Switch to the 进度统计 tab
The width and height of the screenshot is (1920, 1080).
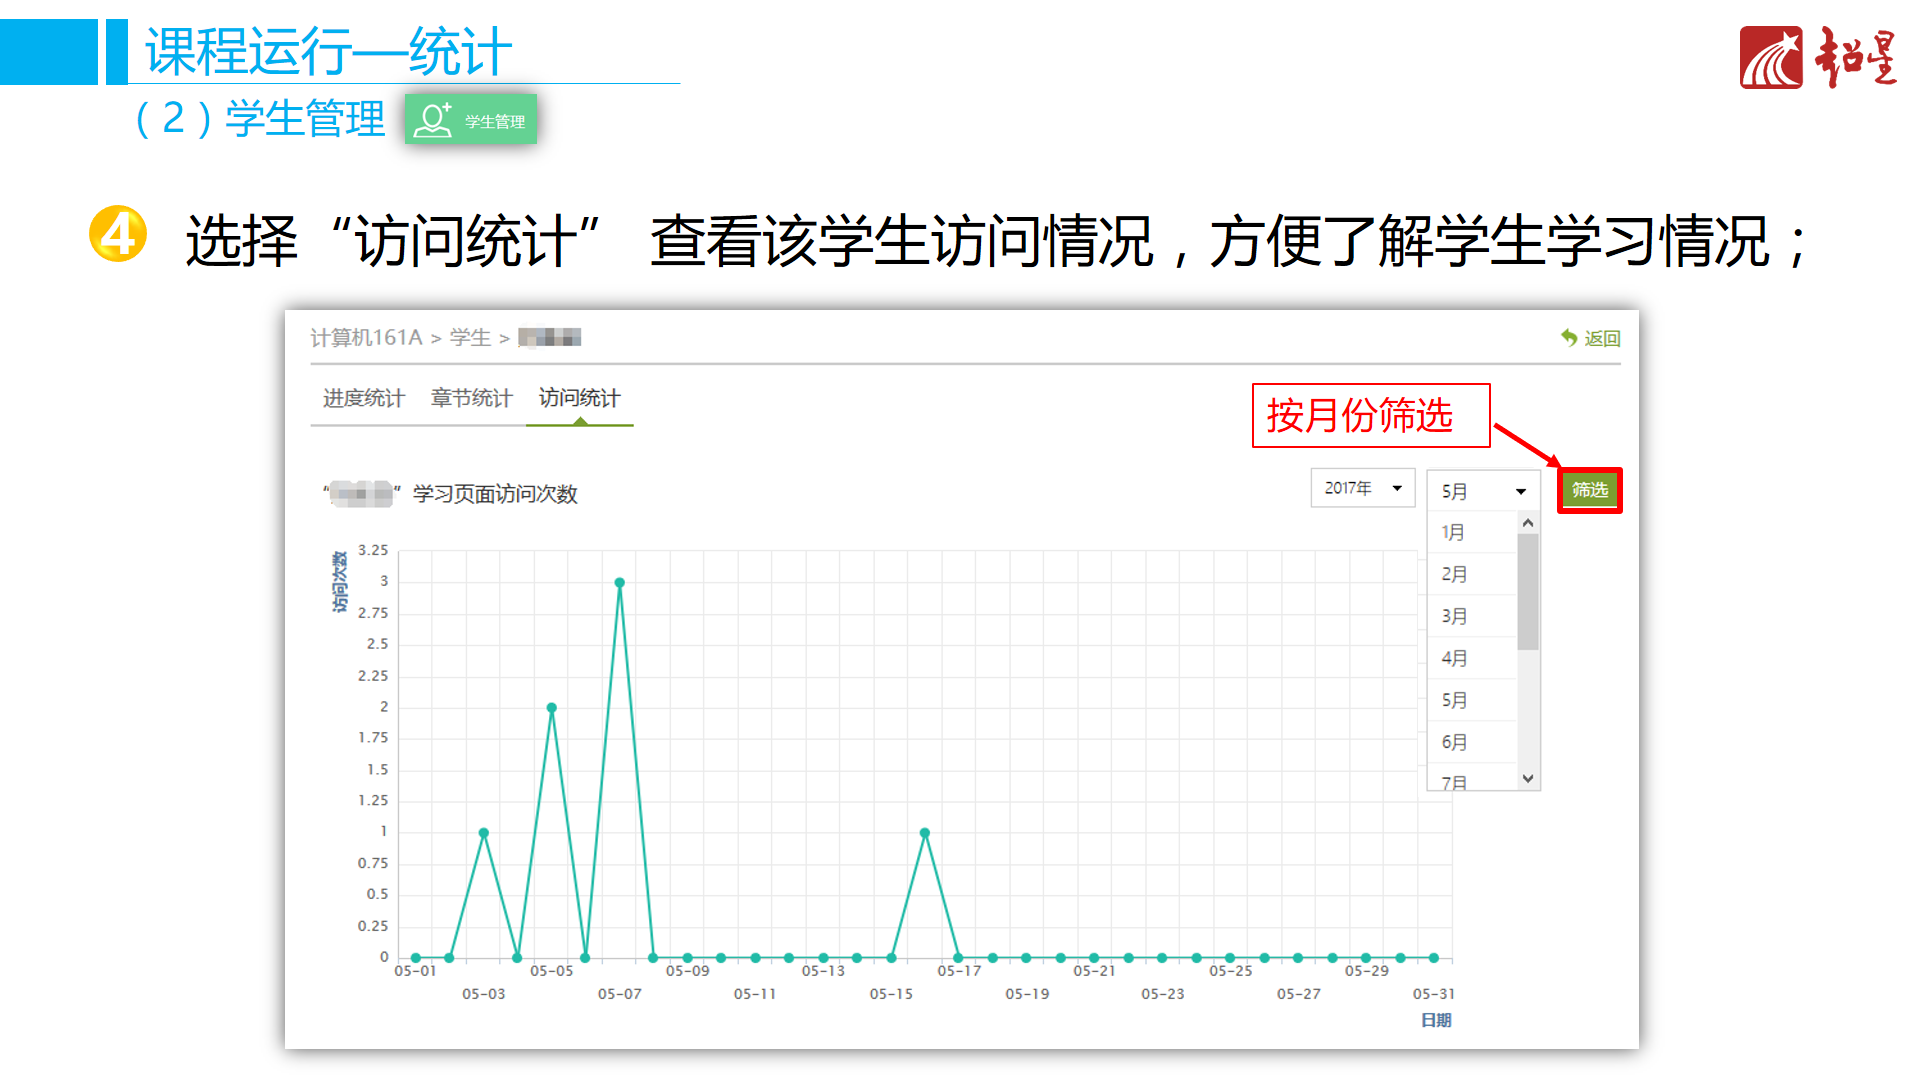point(363,398)
